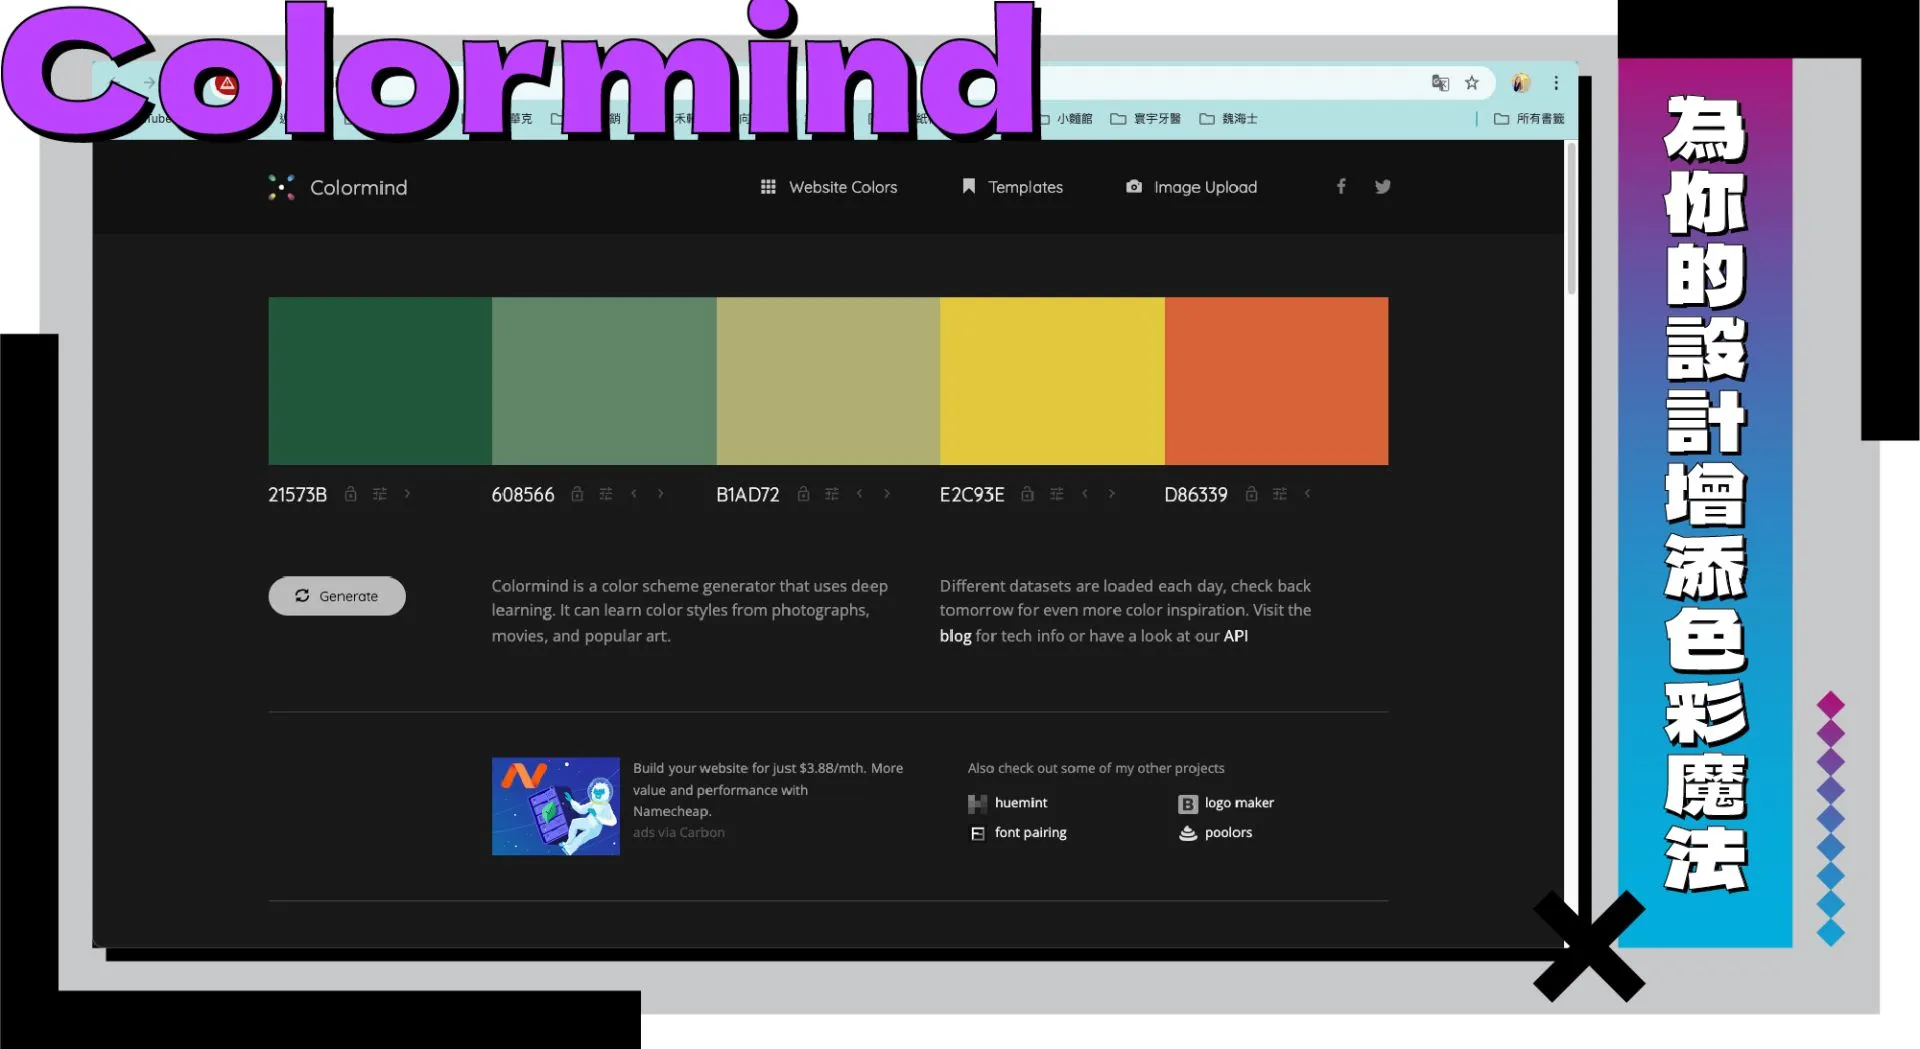The height and width of the screenshot is (1049, 1920).
Task: Click the Namecheap astronaut ad thumbnail
Action: (556, 806)
